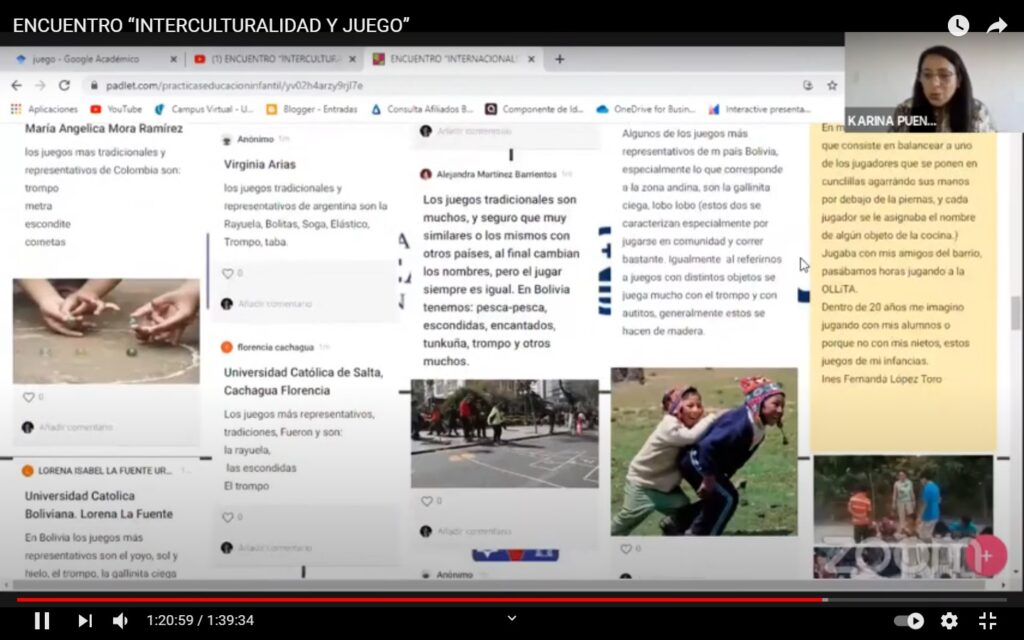This screenshot has height=640, width=1024.
Task: Open the marbles game photo thumbnail
Action: pos(106,331)
